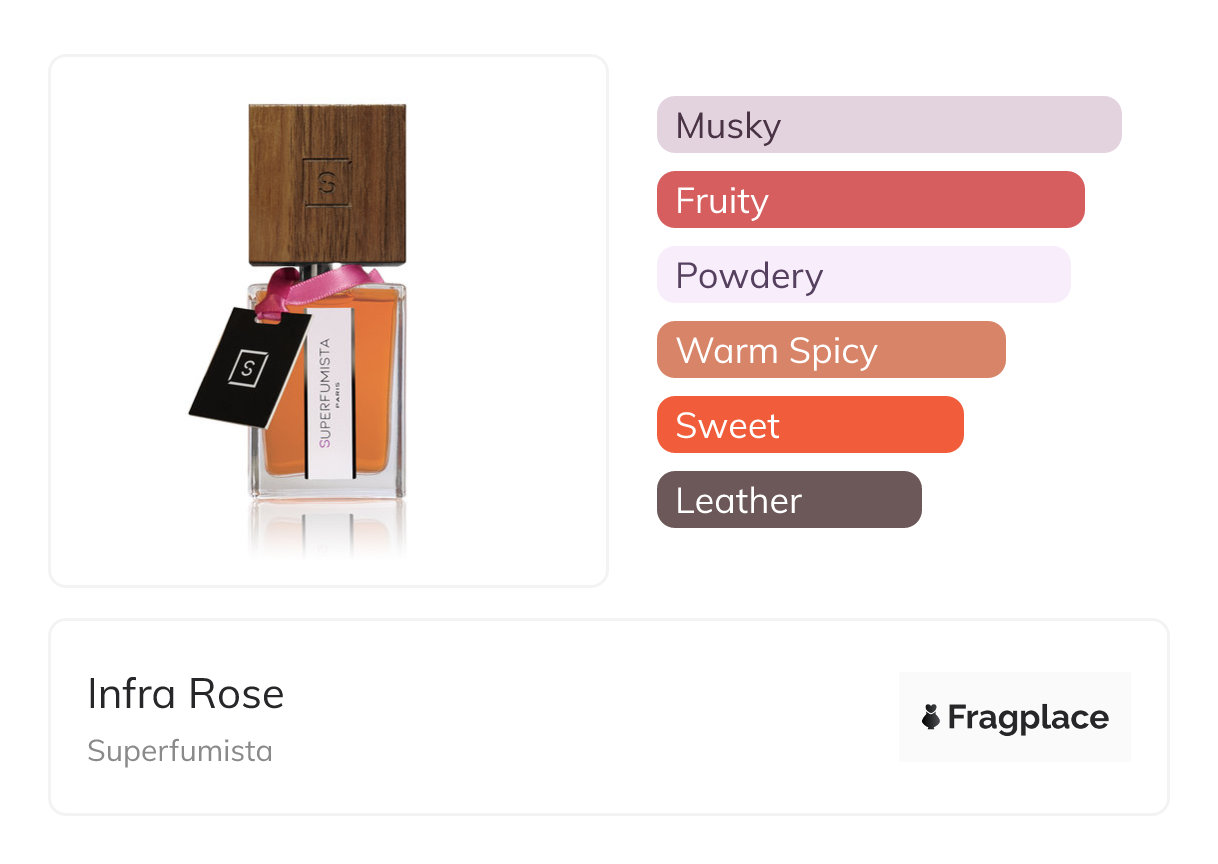Select the red Fruity accord bar
This screenshot has height=864, width=1218.
(x=870, y=200)
